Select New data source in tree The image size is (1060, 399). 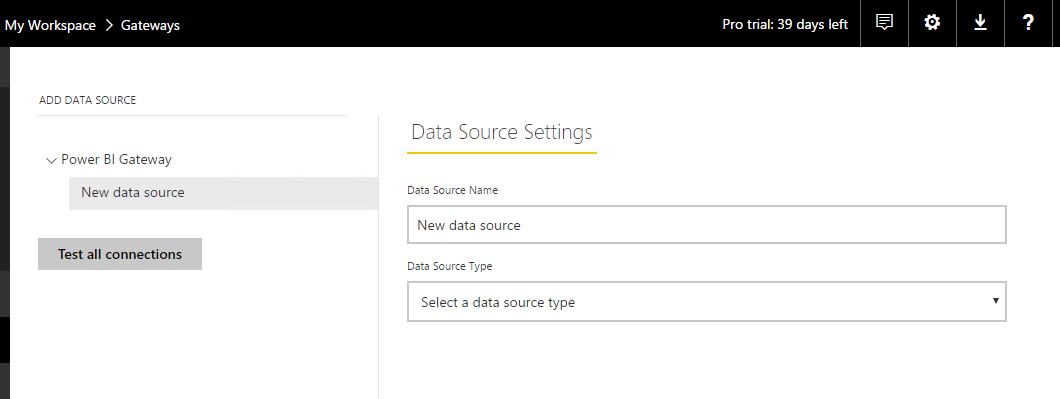point(223,193)
